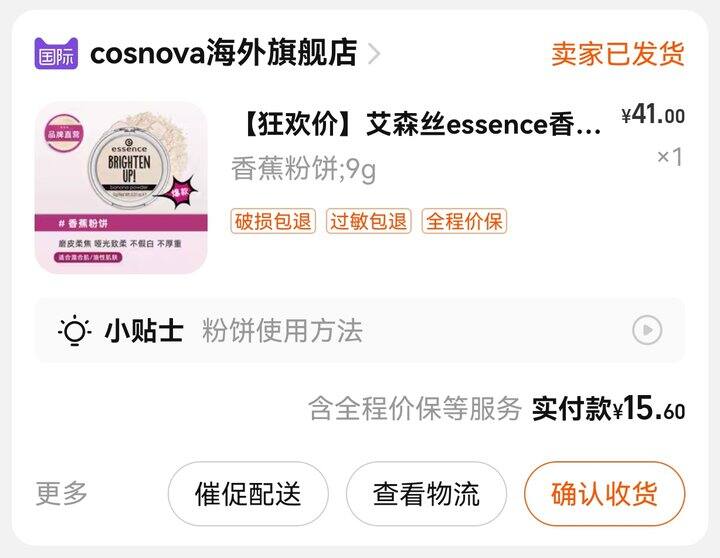View 含全程价保等服务 details
720x558 pixels.
coord(415,409)
